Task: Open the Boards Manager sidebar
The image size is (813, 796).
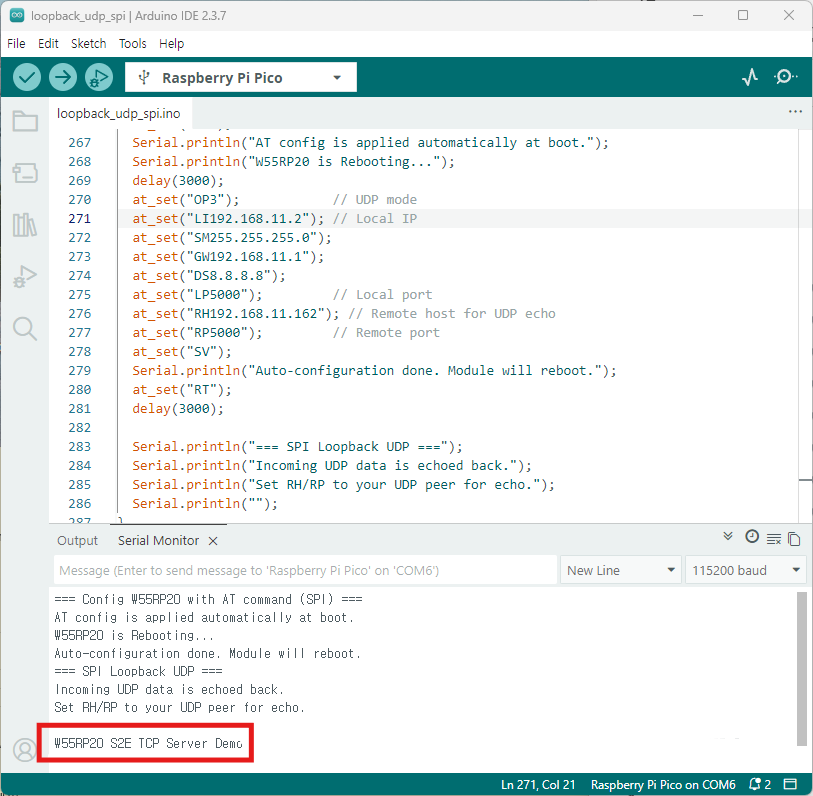Action: [x=25, y=174]
